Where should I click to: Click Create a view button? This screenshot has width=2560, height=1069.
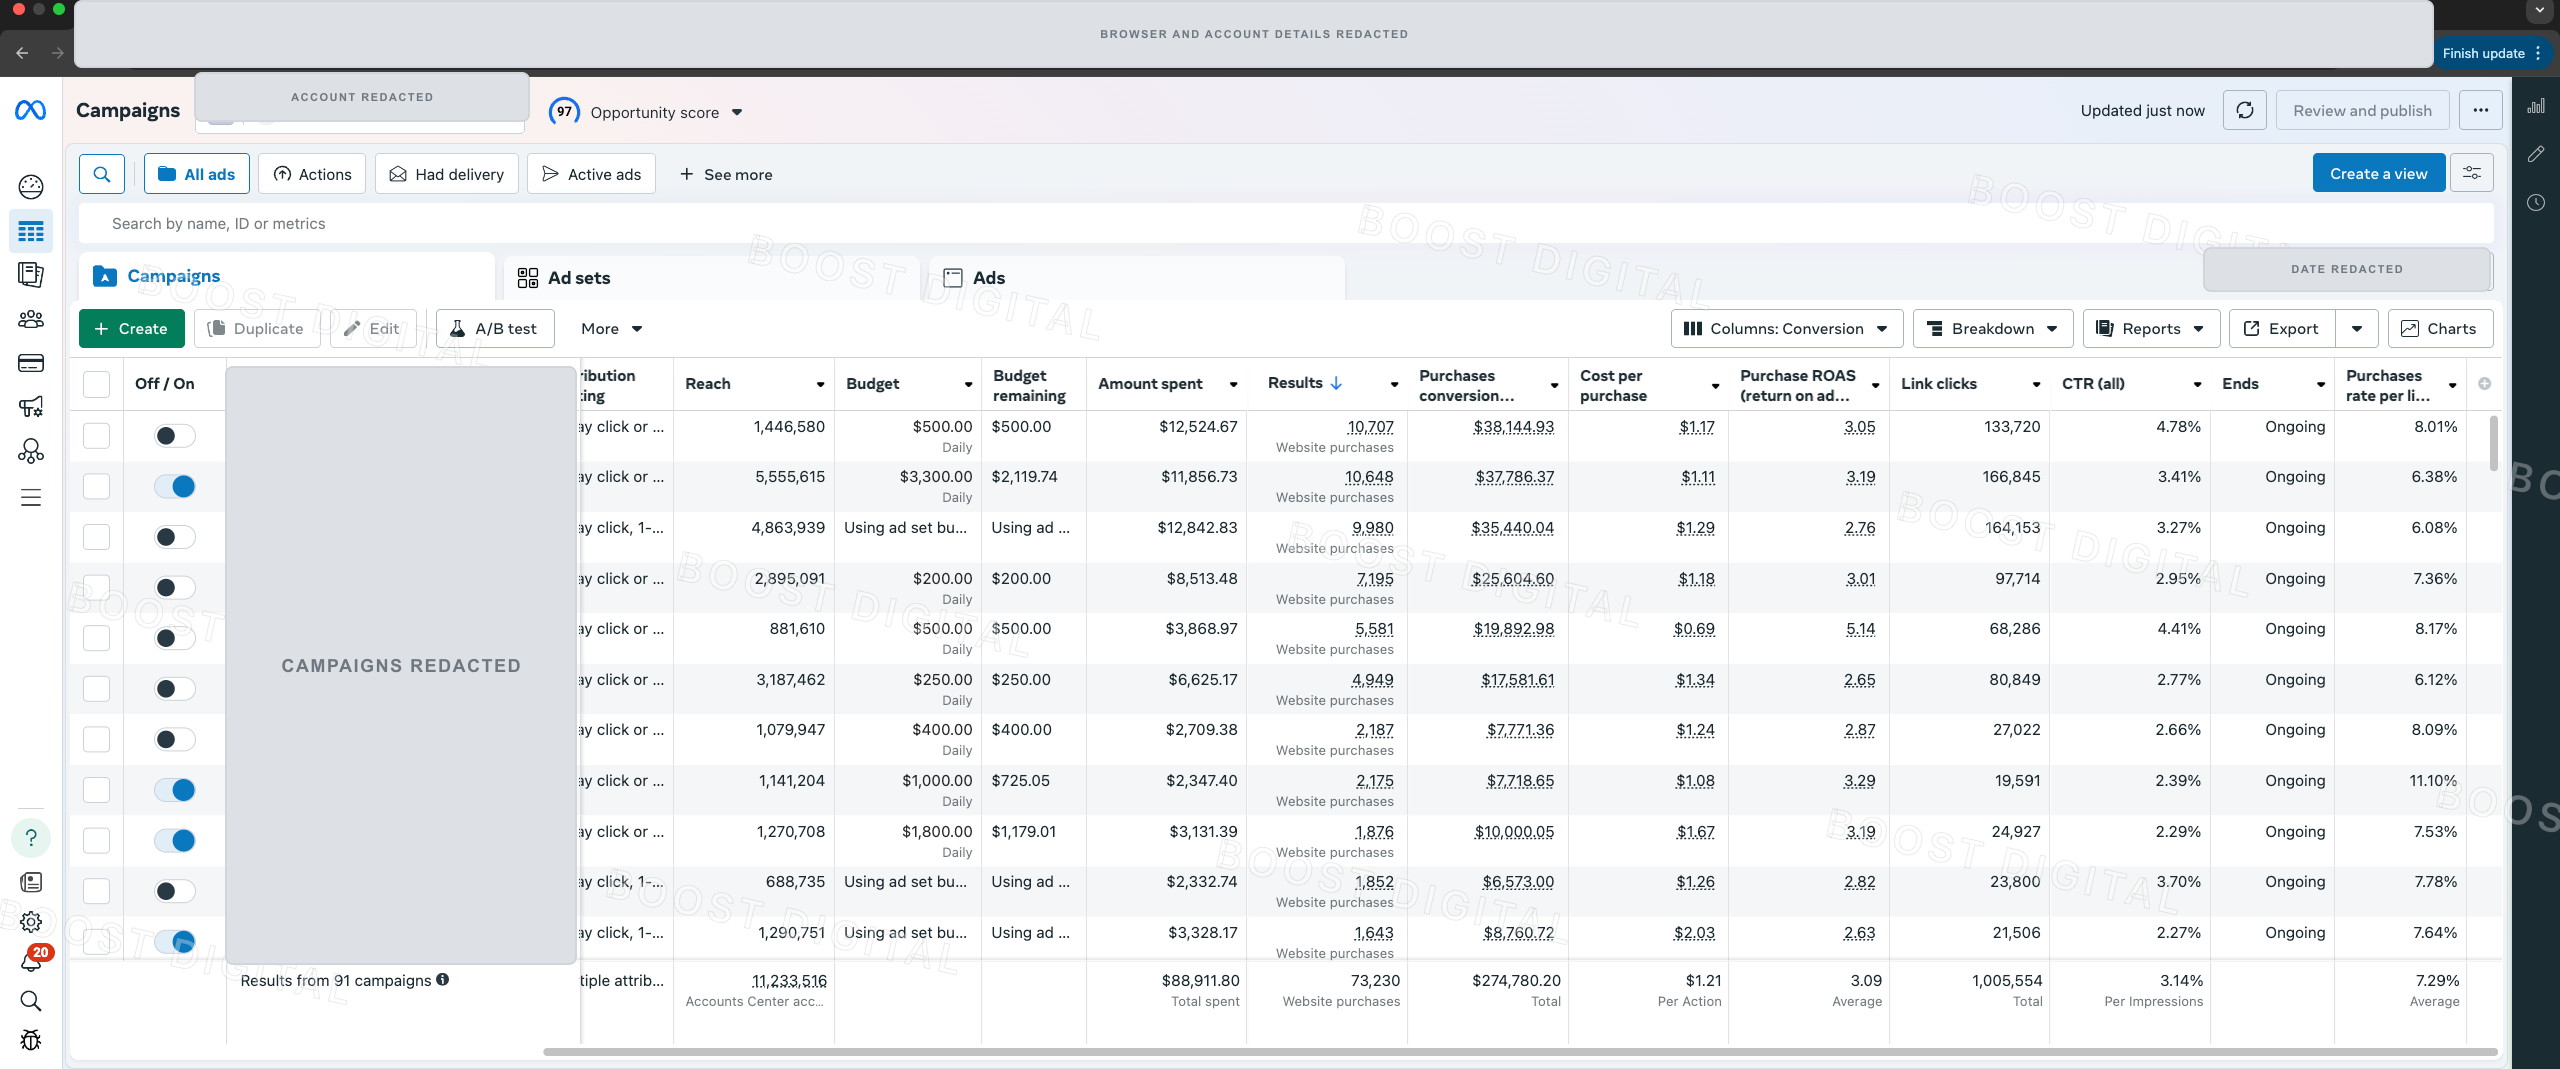[2378, 173]
